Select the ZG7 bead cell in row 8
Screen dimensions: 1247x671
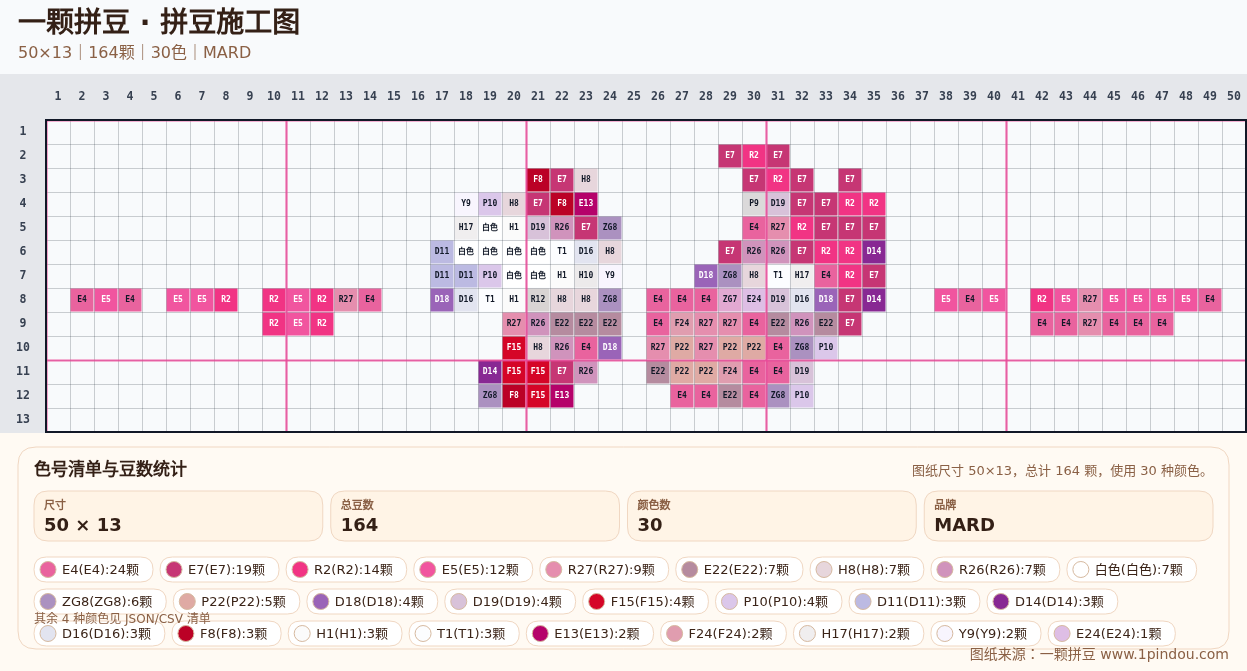(x=730, y=300)
